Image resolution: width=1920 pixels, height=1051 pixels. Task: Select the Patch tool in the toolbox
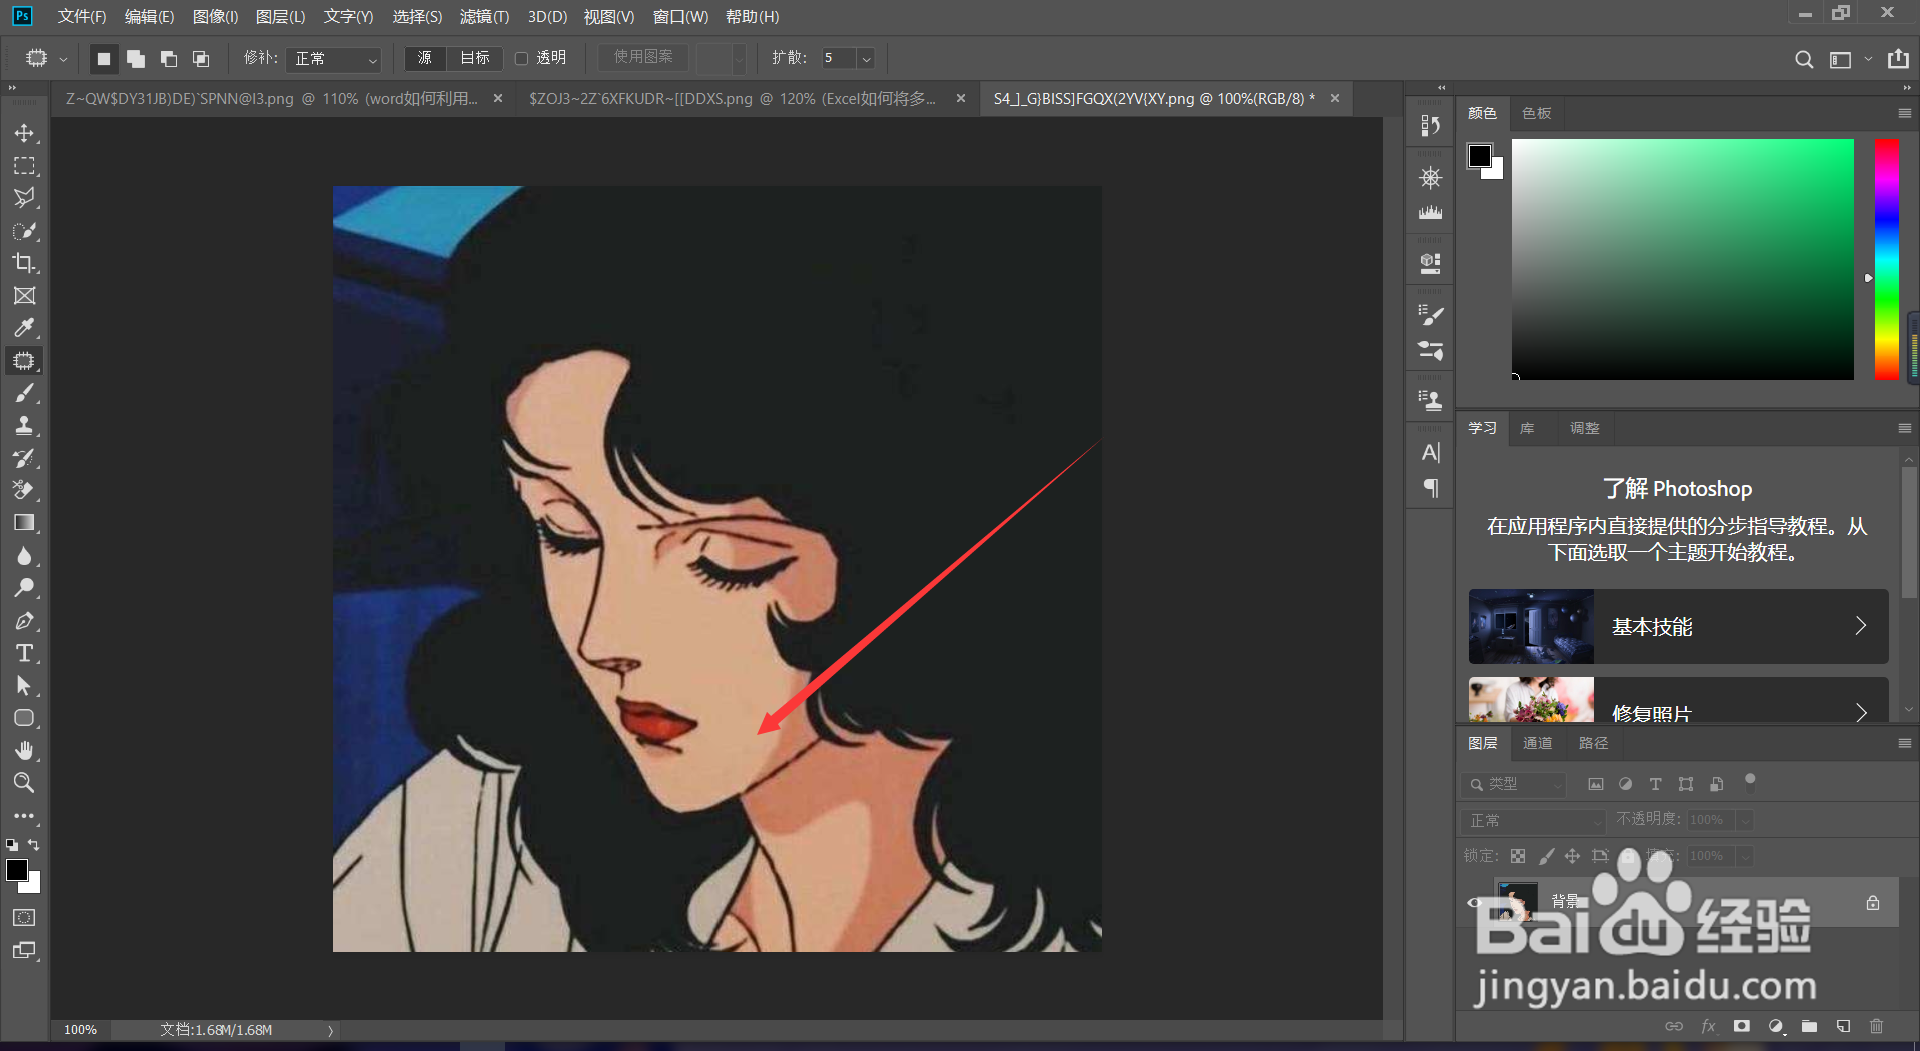[24, 361]
